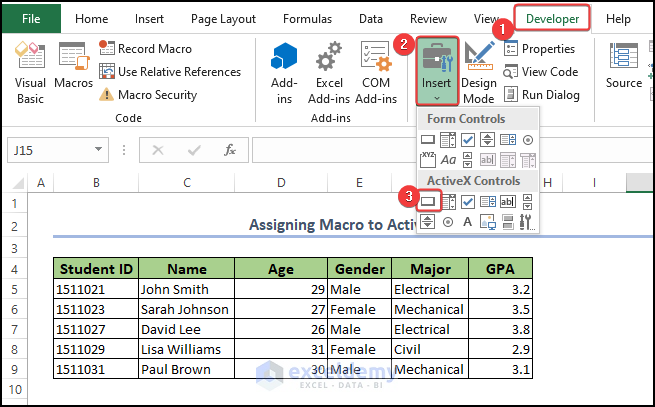Open the Page Layout tab
The width and height of the screenshot is (655, 407).
point(224,18)
